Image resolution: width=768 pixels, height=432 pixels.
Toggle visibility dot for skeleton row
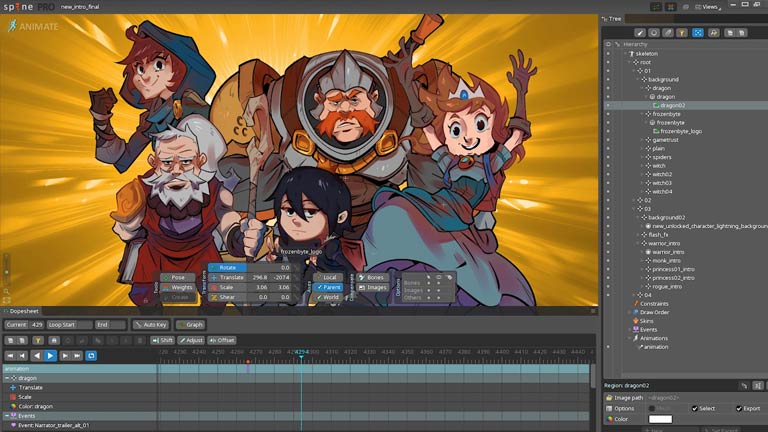[x=608, y=53]
